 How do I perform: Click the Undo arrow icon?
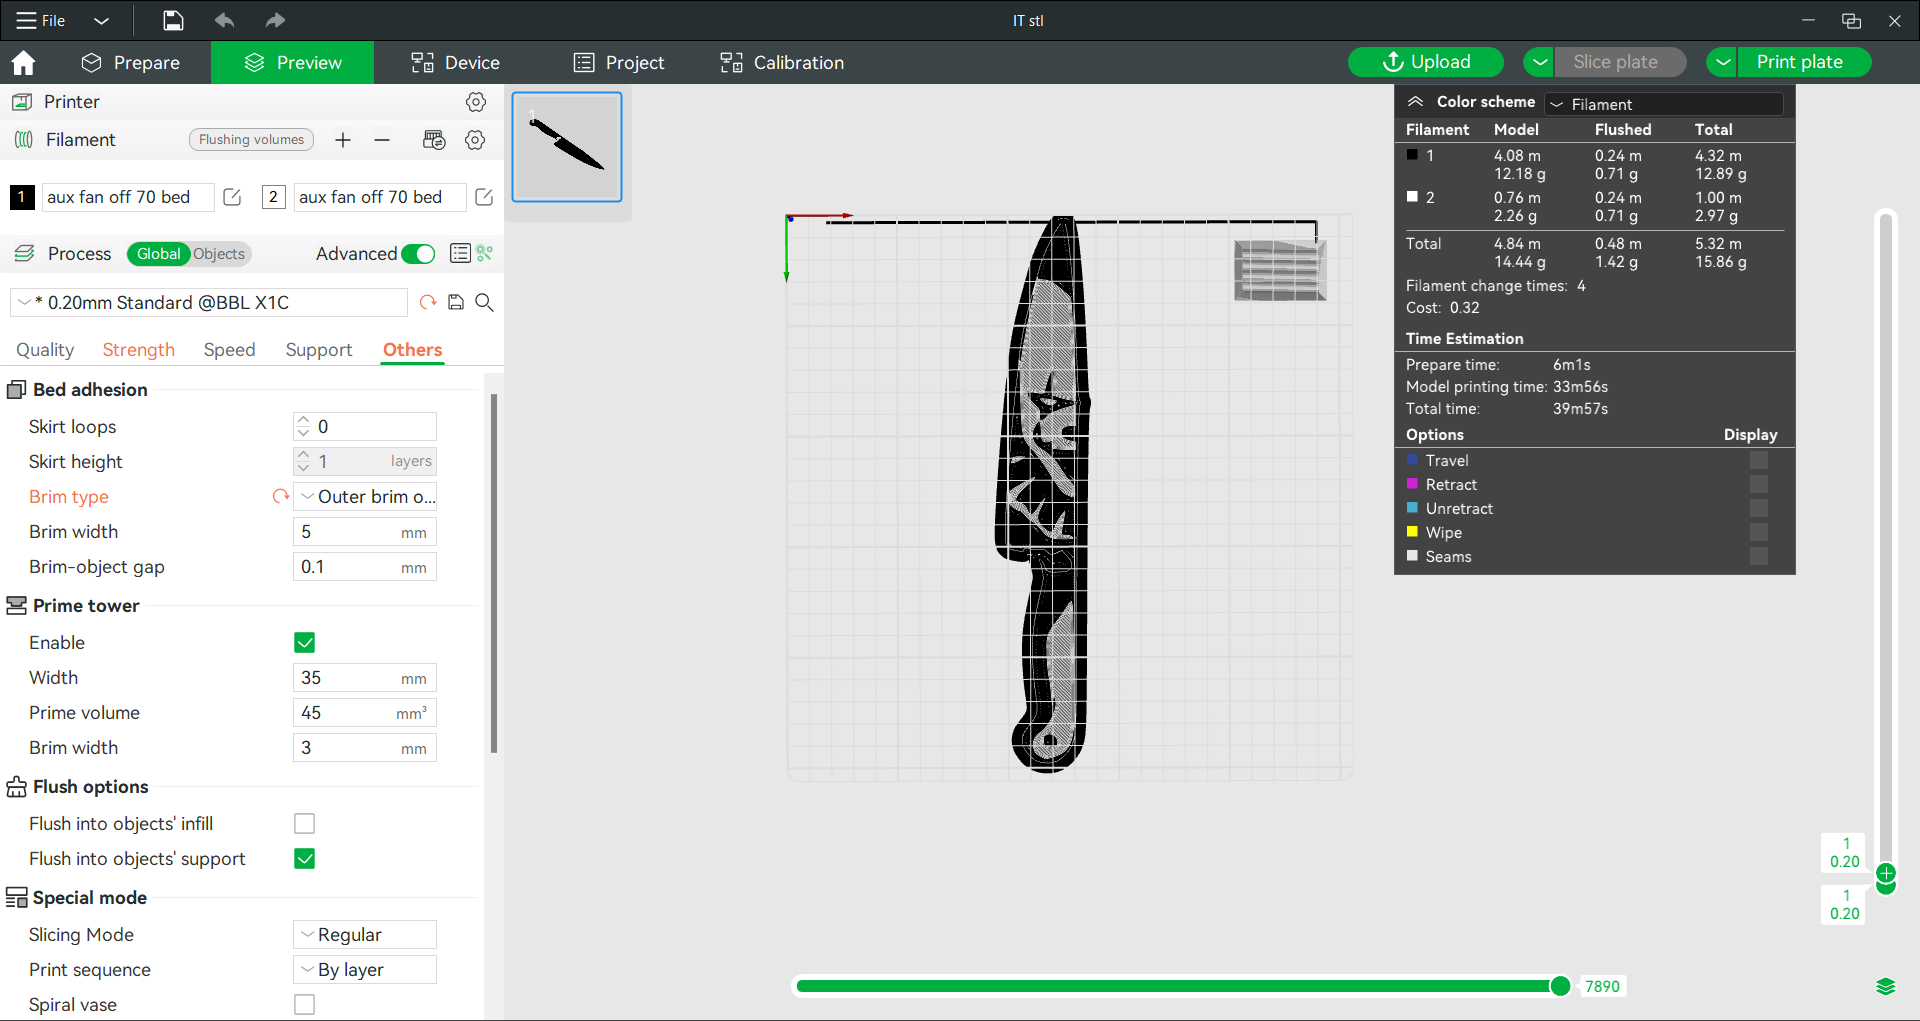coord(224,20)
